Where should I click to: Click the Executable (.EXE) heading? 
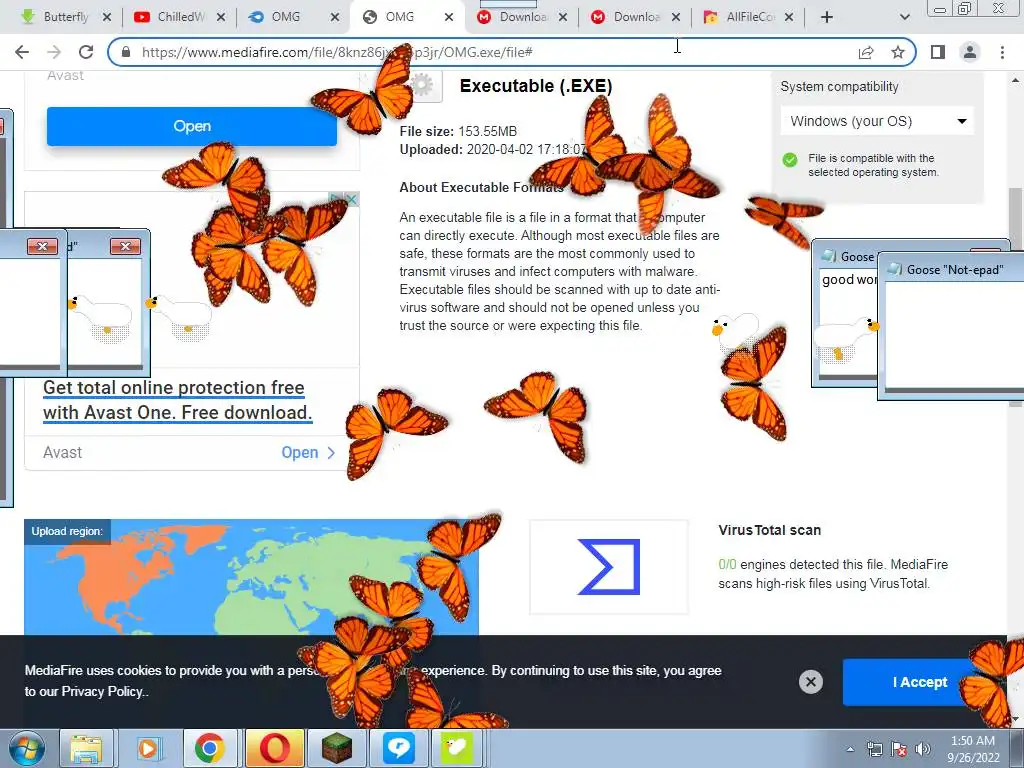(x=536, y=86)
